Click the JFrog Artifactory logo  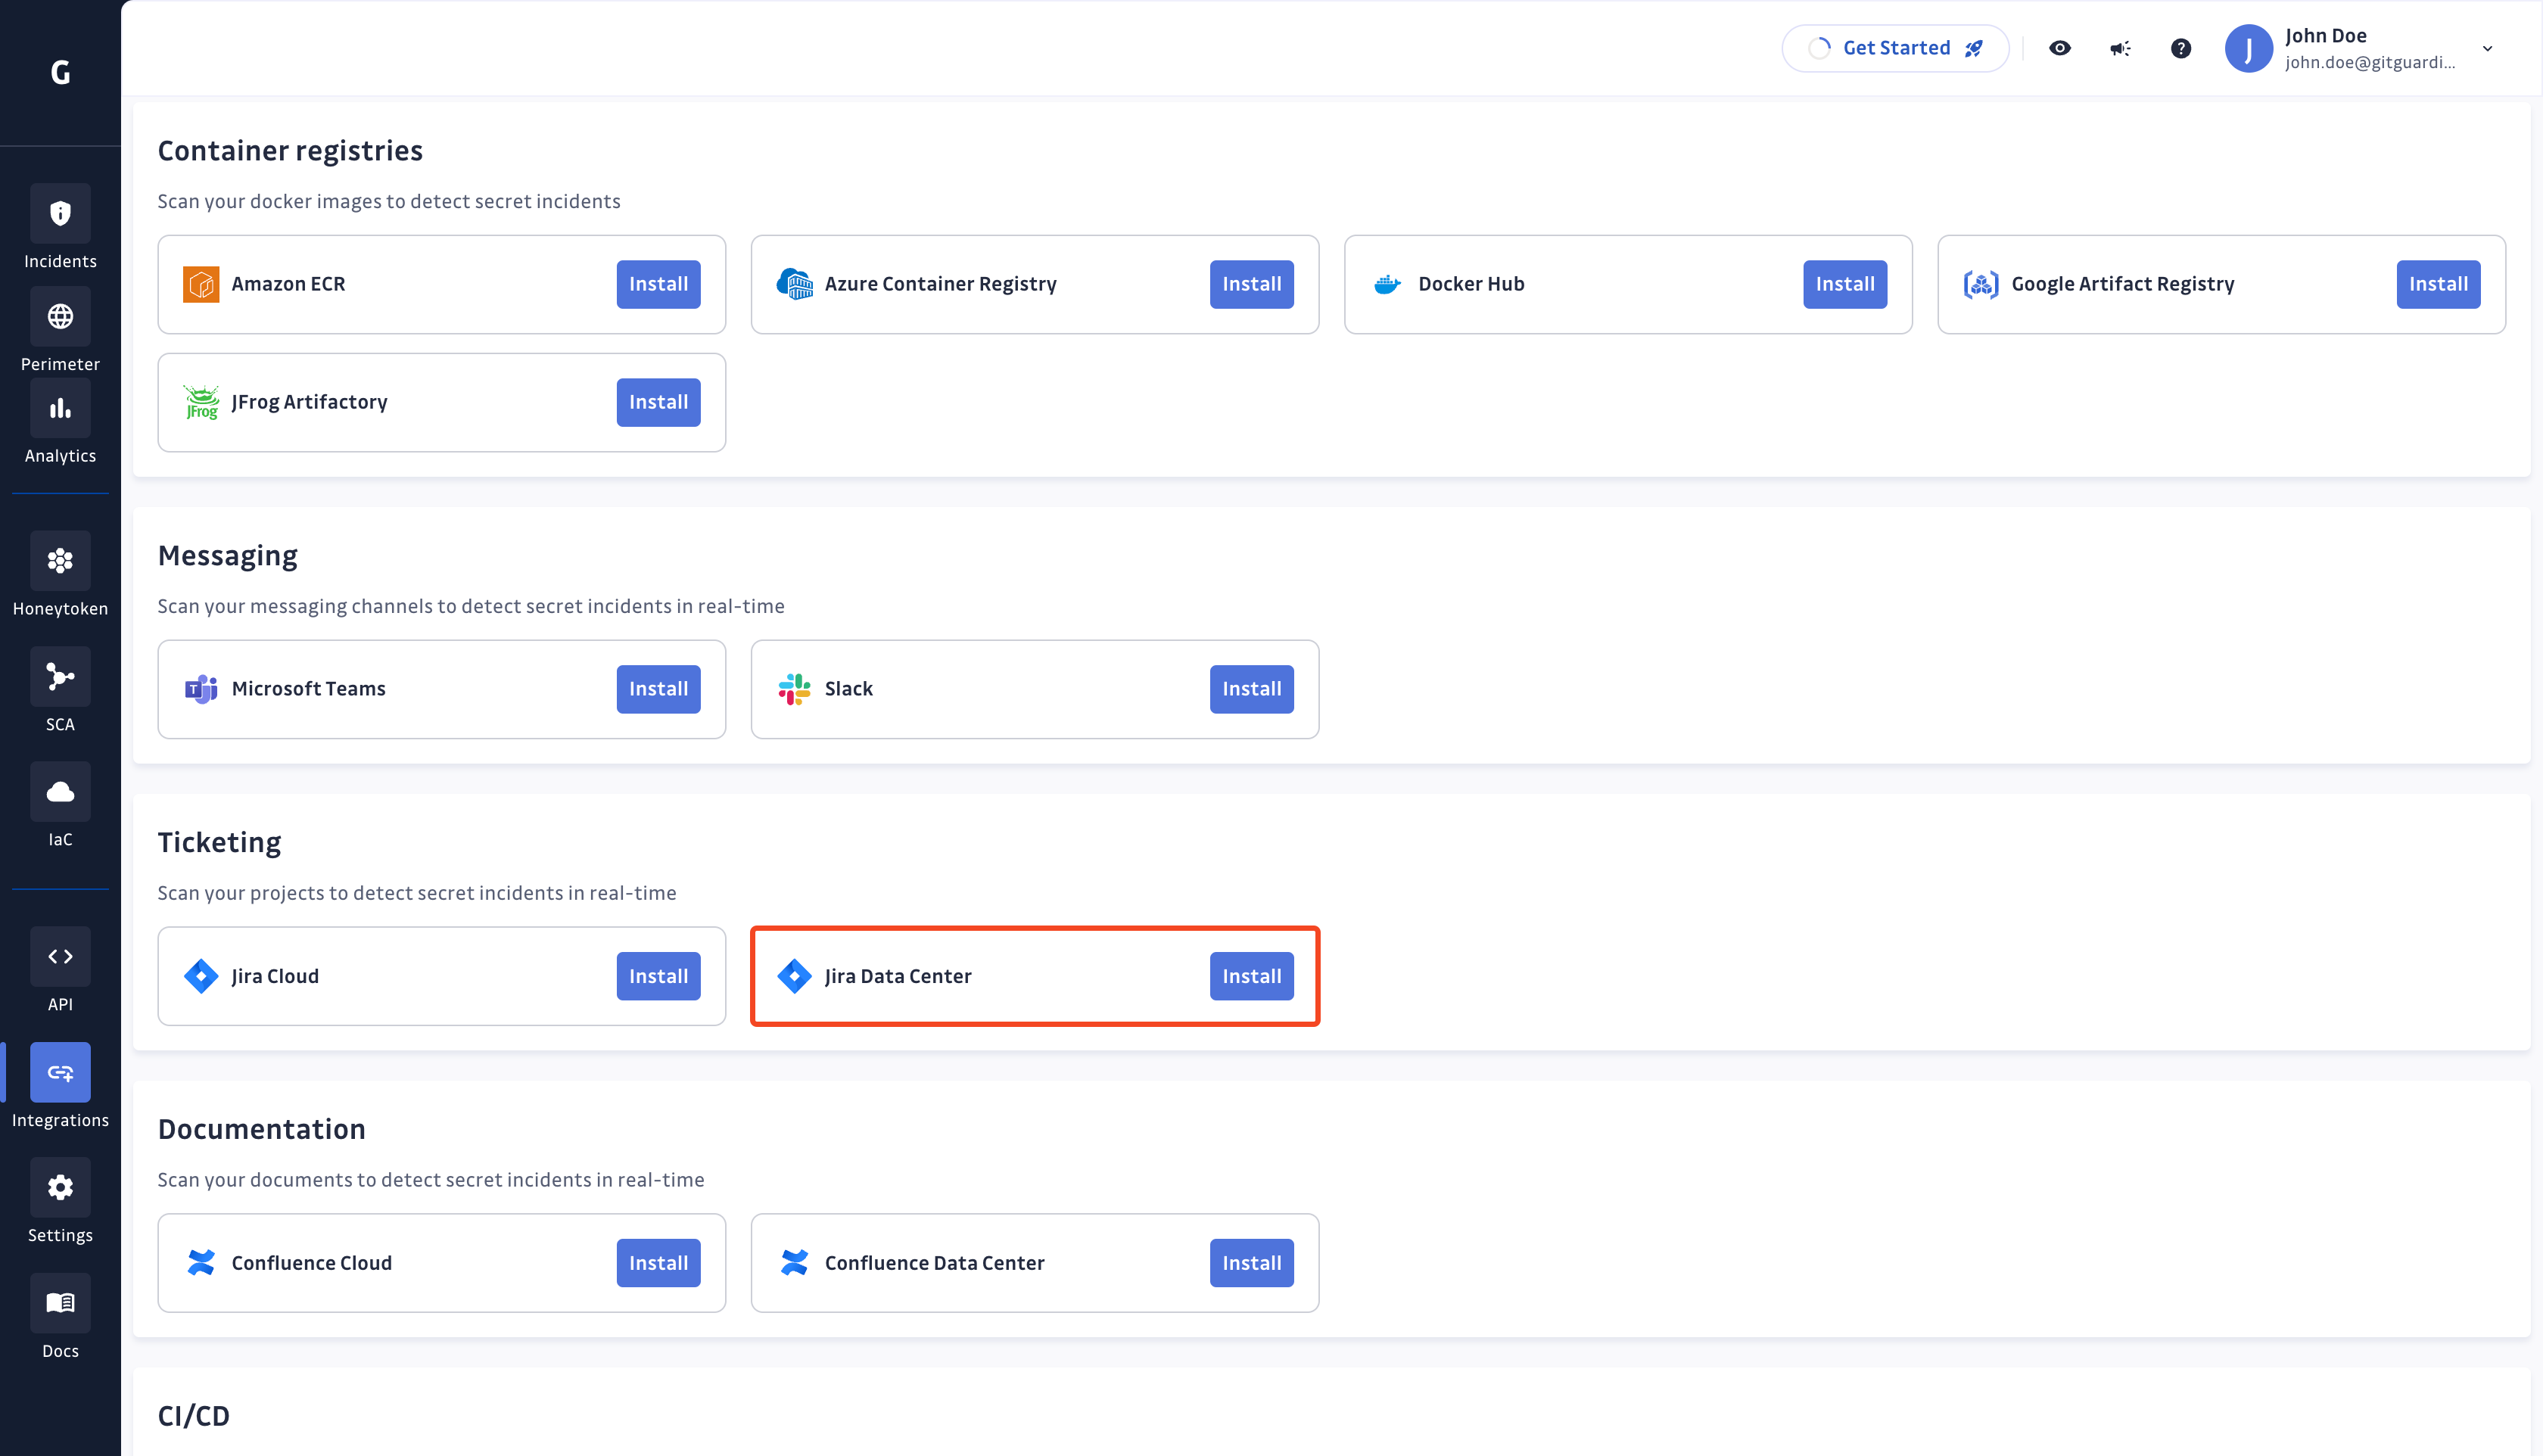(201, 402)
